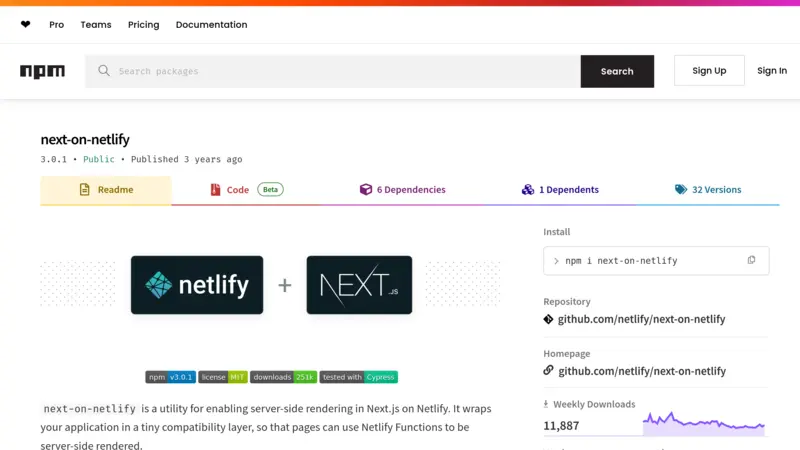Screen dimensions: 800x450
Task: Open the 1 Dependents tab
Action: (560, 190)
